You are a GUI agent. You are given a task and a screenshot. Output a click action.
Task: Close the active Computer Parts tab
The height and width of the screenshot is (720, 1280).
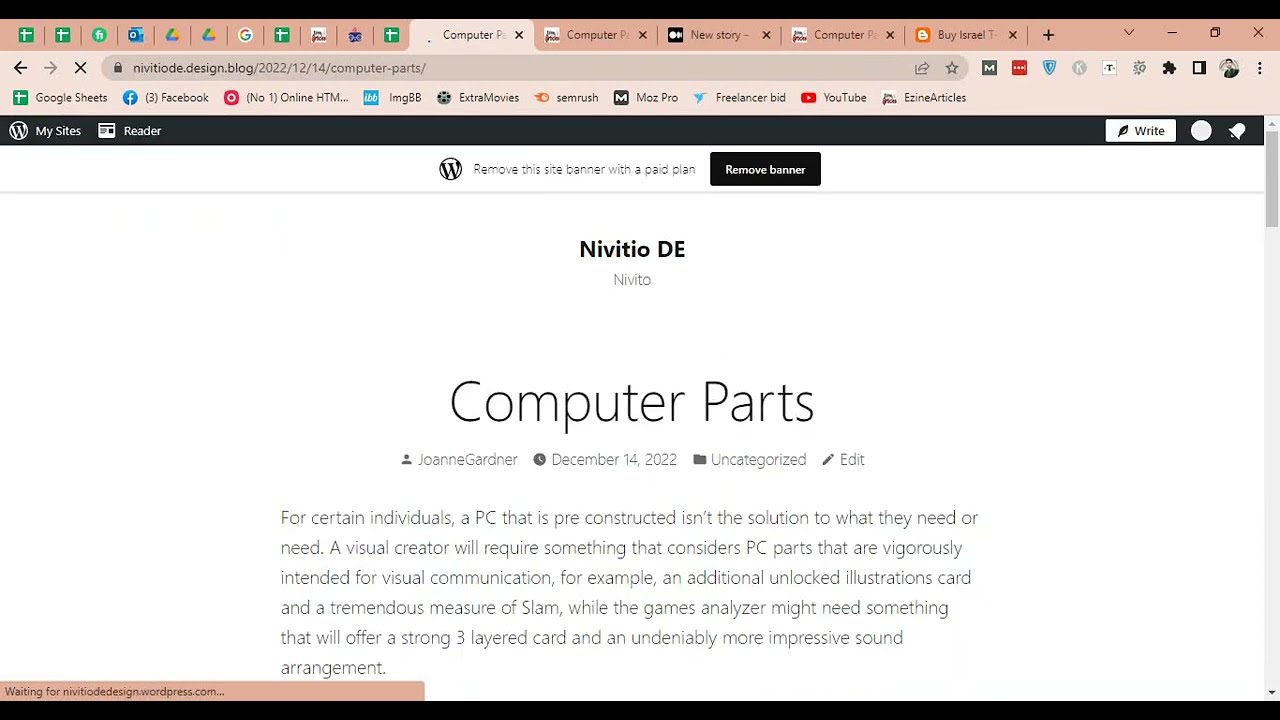click(x=519, y=35)
